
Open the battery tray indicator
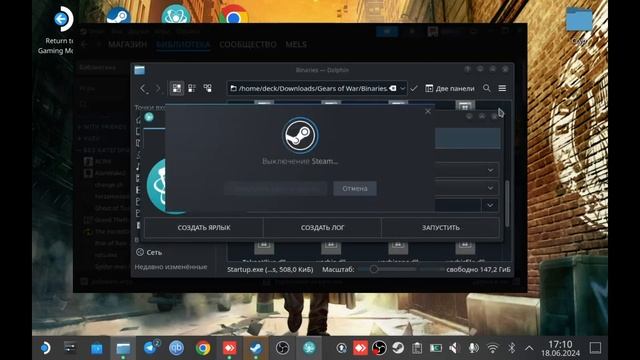point(436,348)
